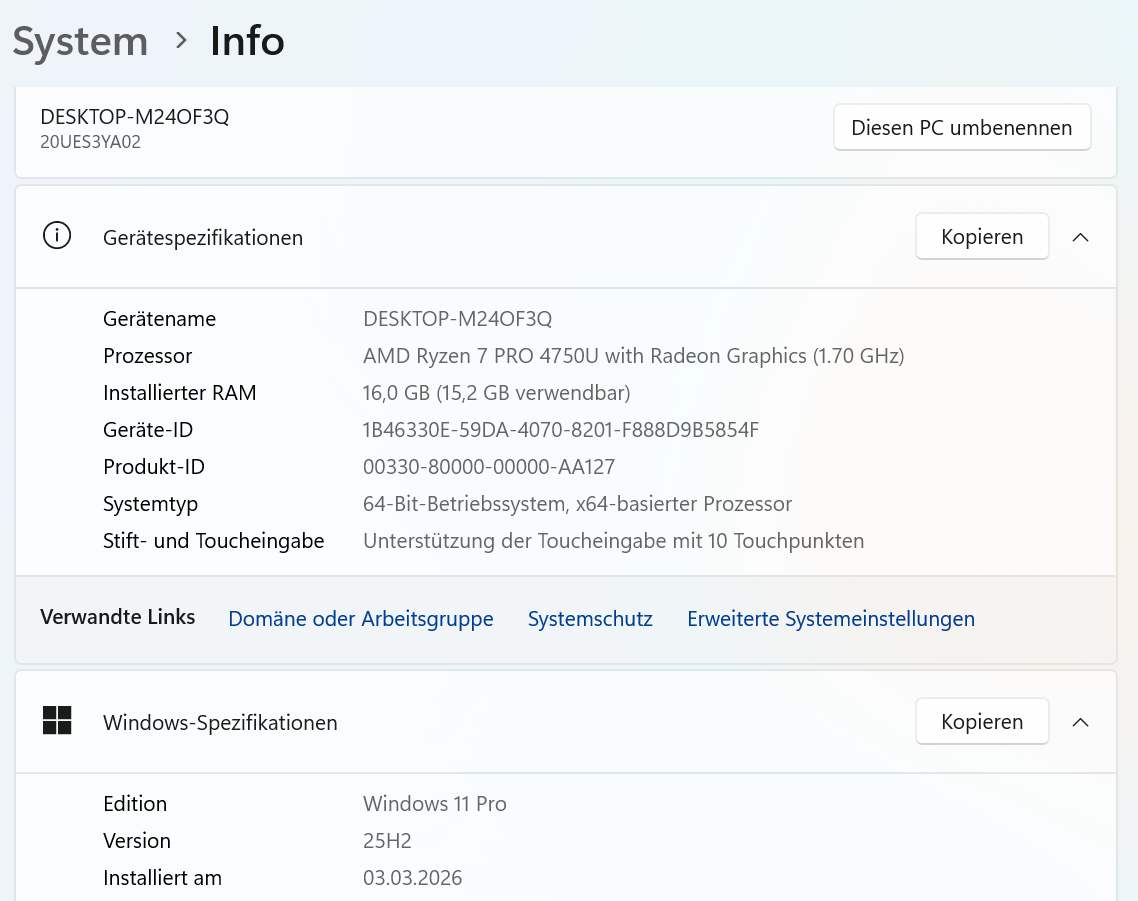Open the Systemschutz link

590,619
